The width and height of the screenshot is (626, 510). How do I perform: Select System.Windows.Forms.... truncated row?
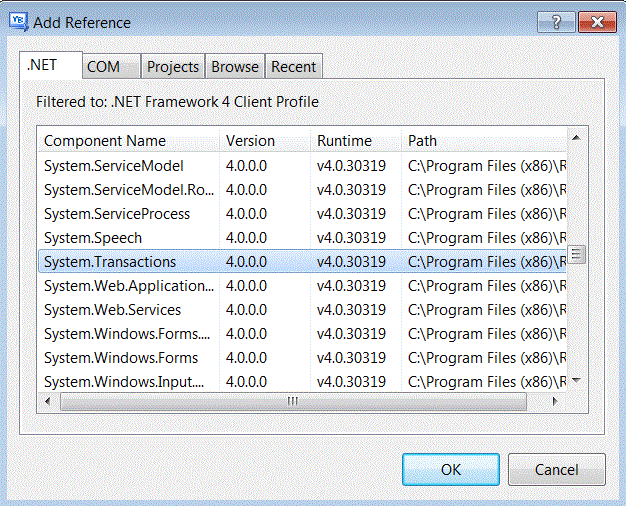pos(302,333)
